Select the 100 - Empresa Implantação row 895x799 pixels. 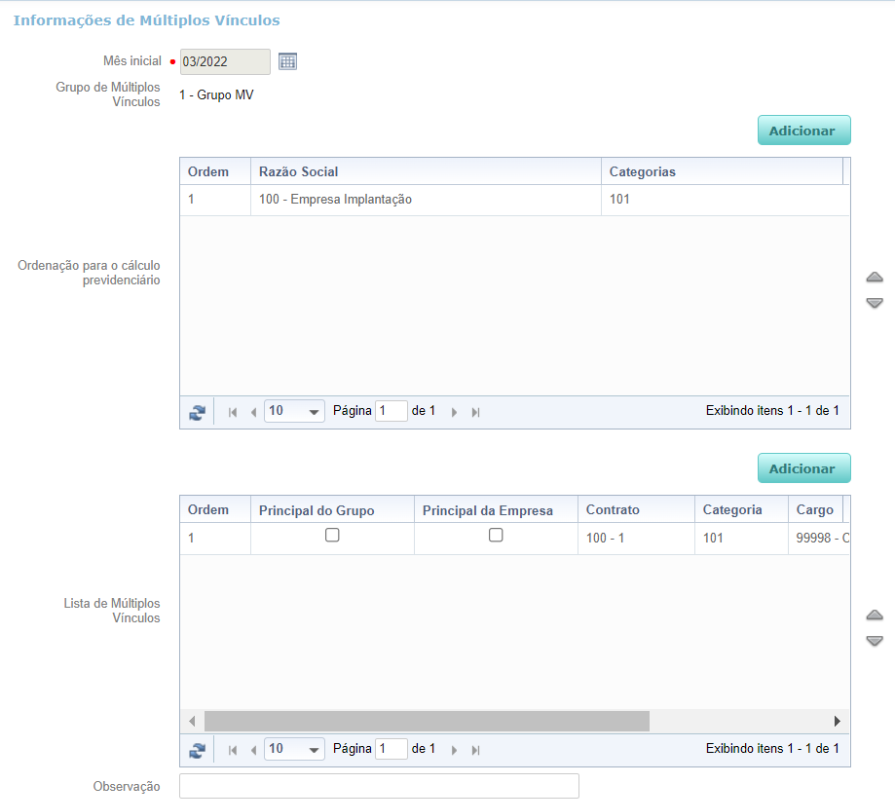pos(514,200)
